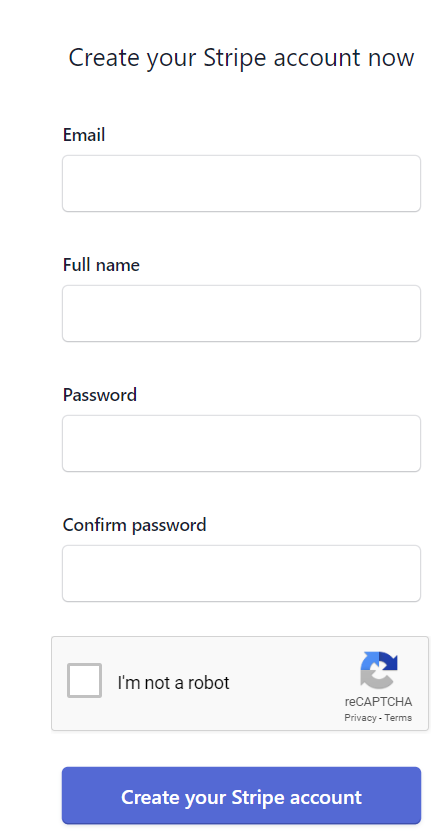Submit with Create your Stripe account button
The height and width of the screenshot is (833, 448).
(241, 795)
